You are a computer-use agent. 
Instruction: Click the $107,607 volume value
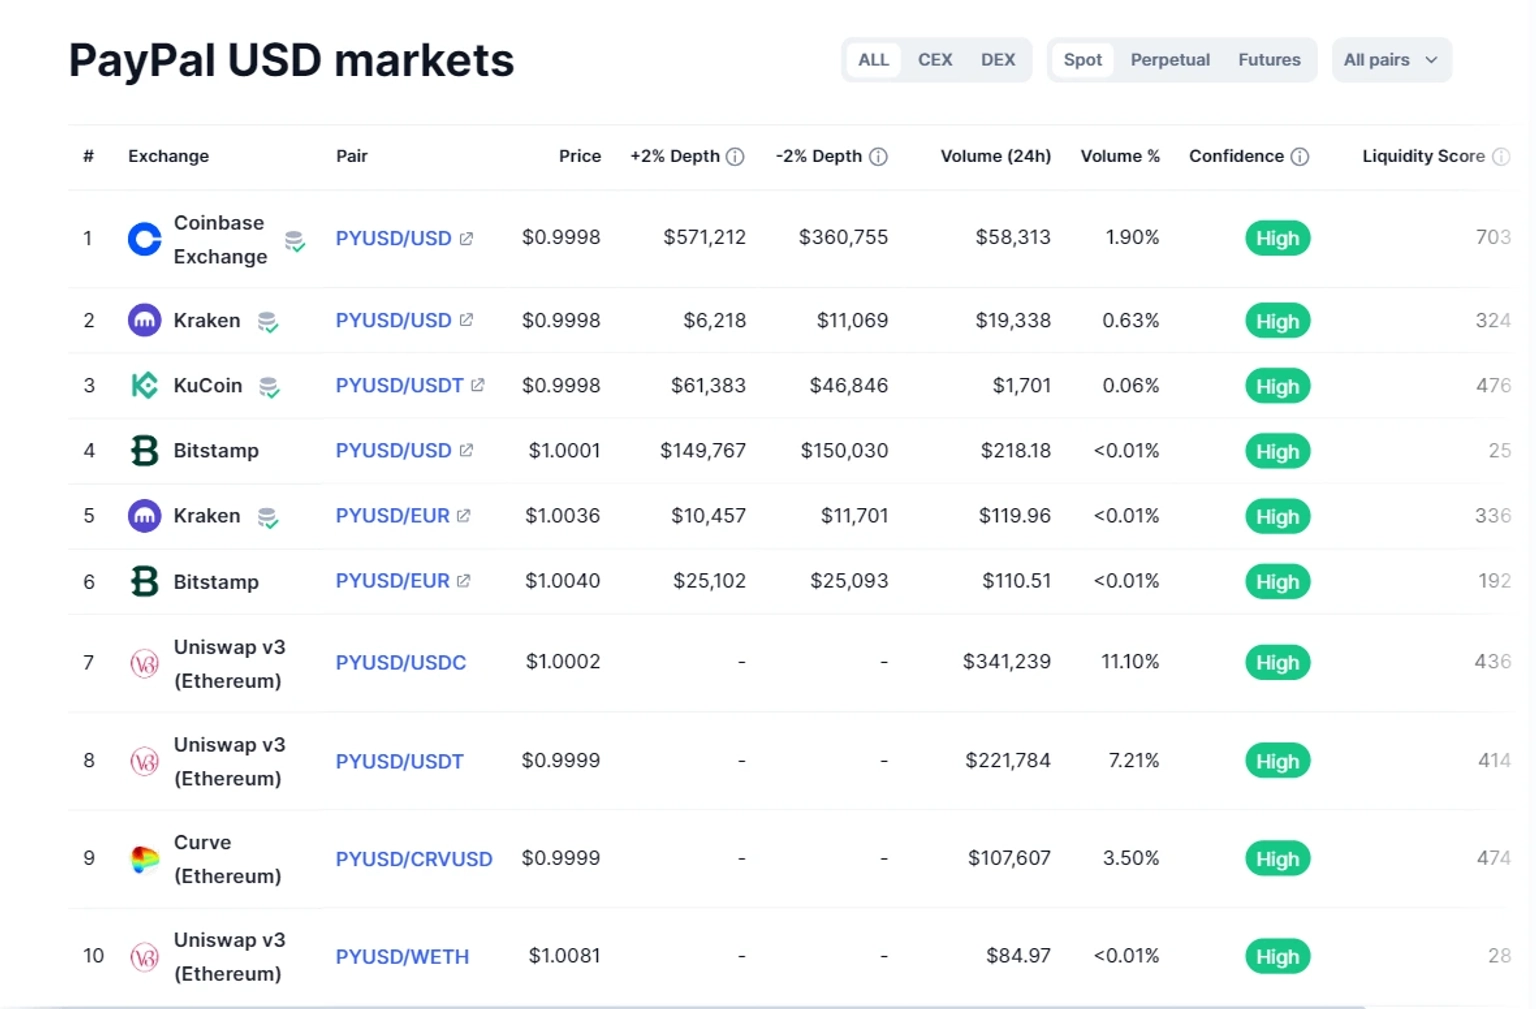pyautogui.click(x=1009, y=858)
